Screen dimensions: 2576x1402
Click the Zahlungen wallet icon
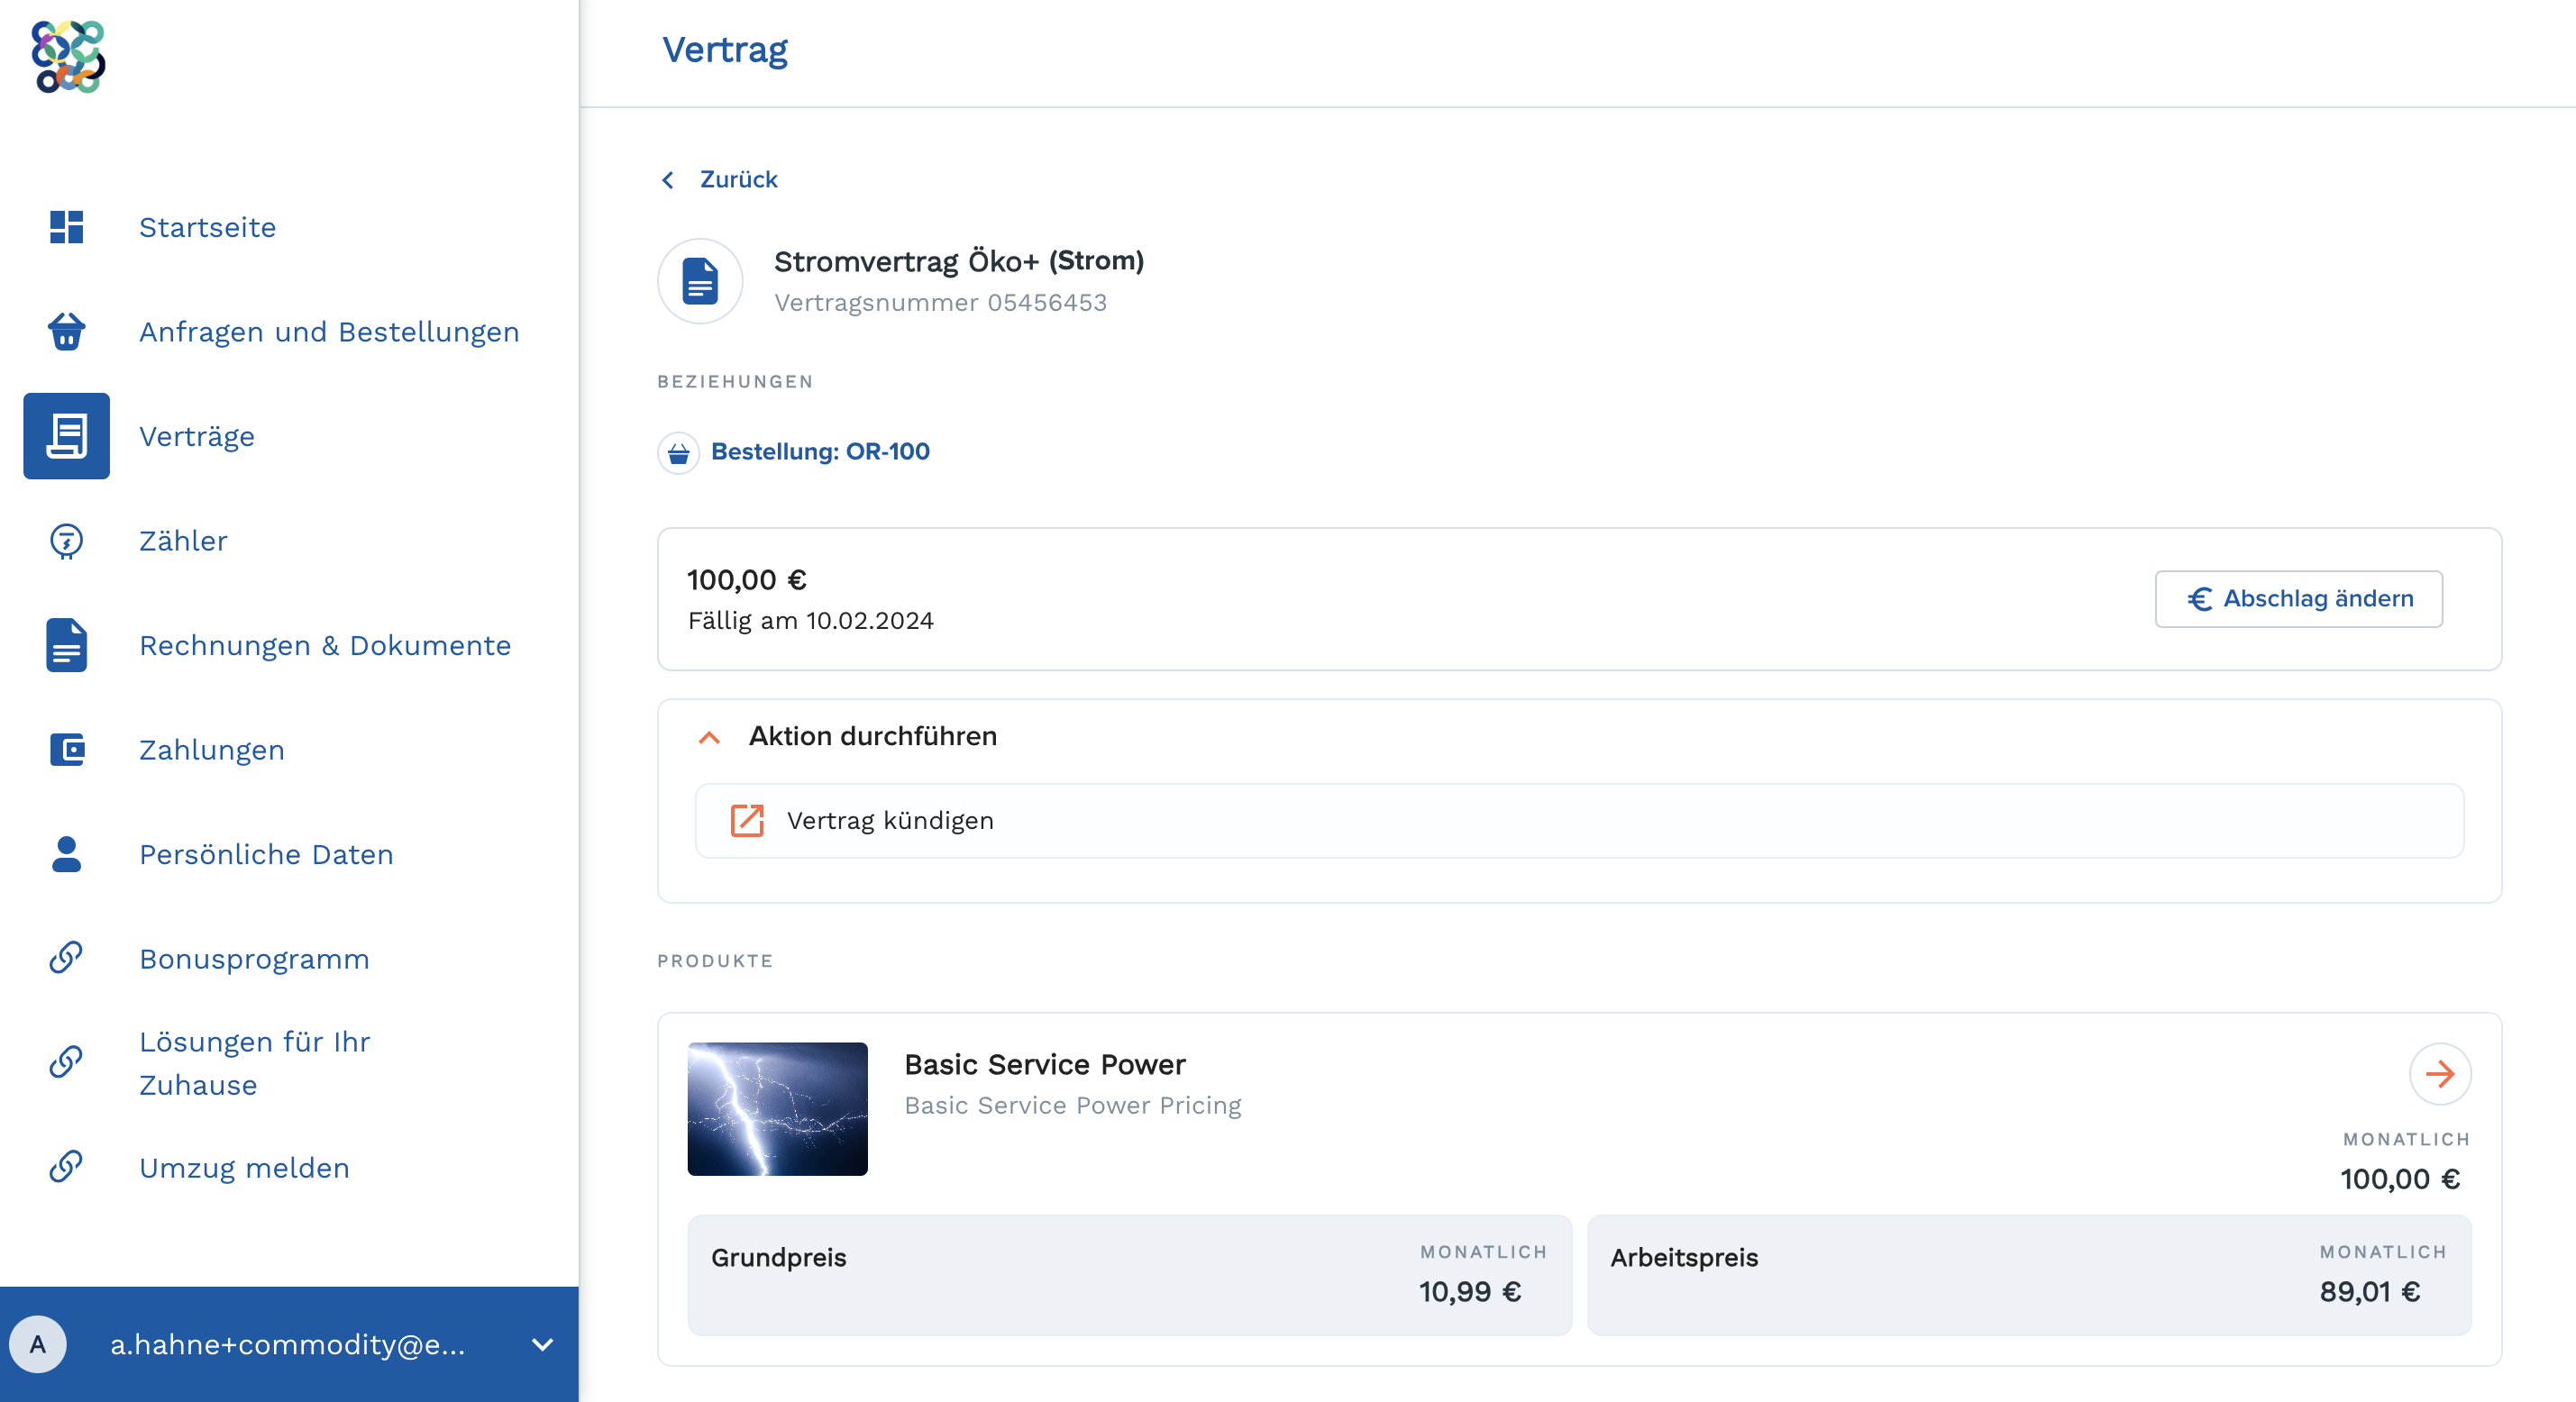(66, 749)
